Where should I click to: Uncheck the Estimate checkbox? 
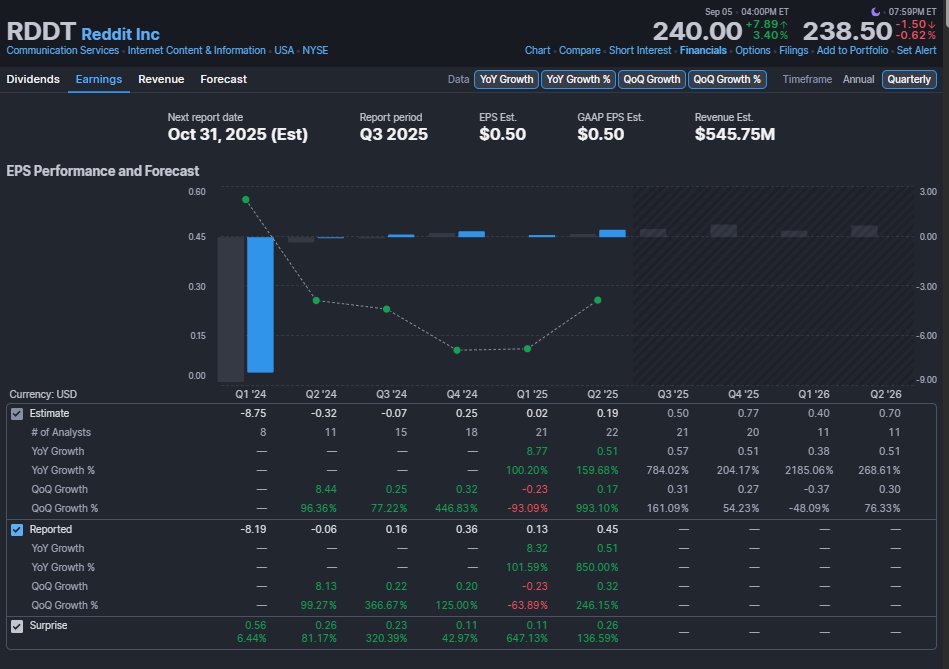(16, 412)
